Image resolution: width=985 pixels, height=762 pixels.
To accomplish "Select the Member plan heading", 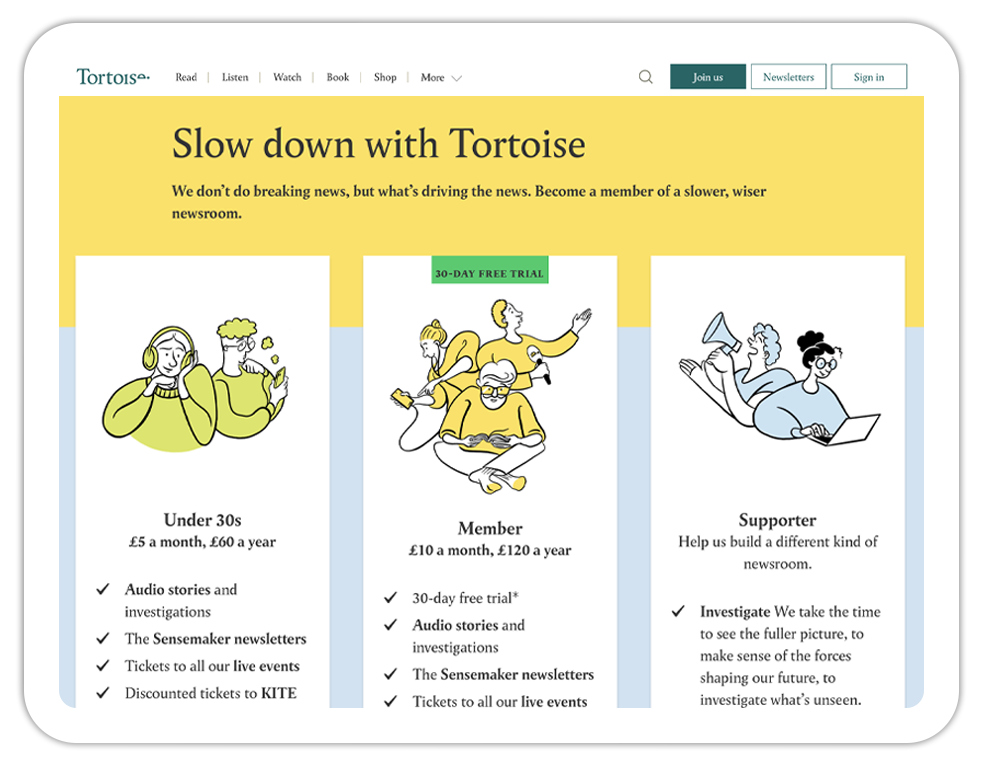I will click(490, 528).
